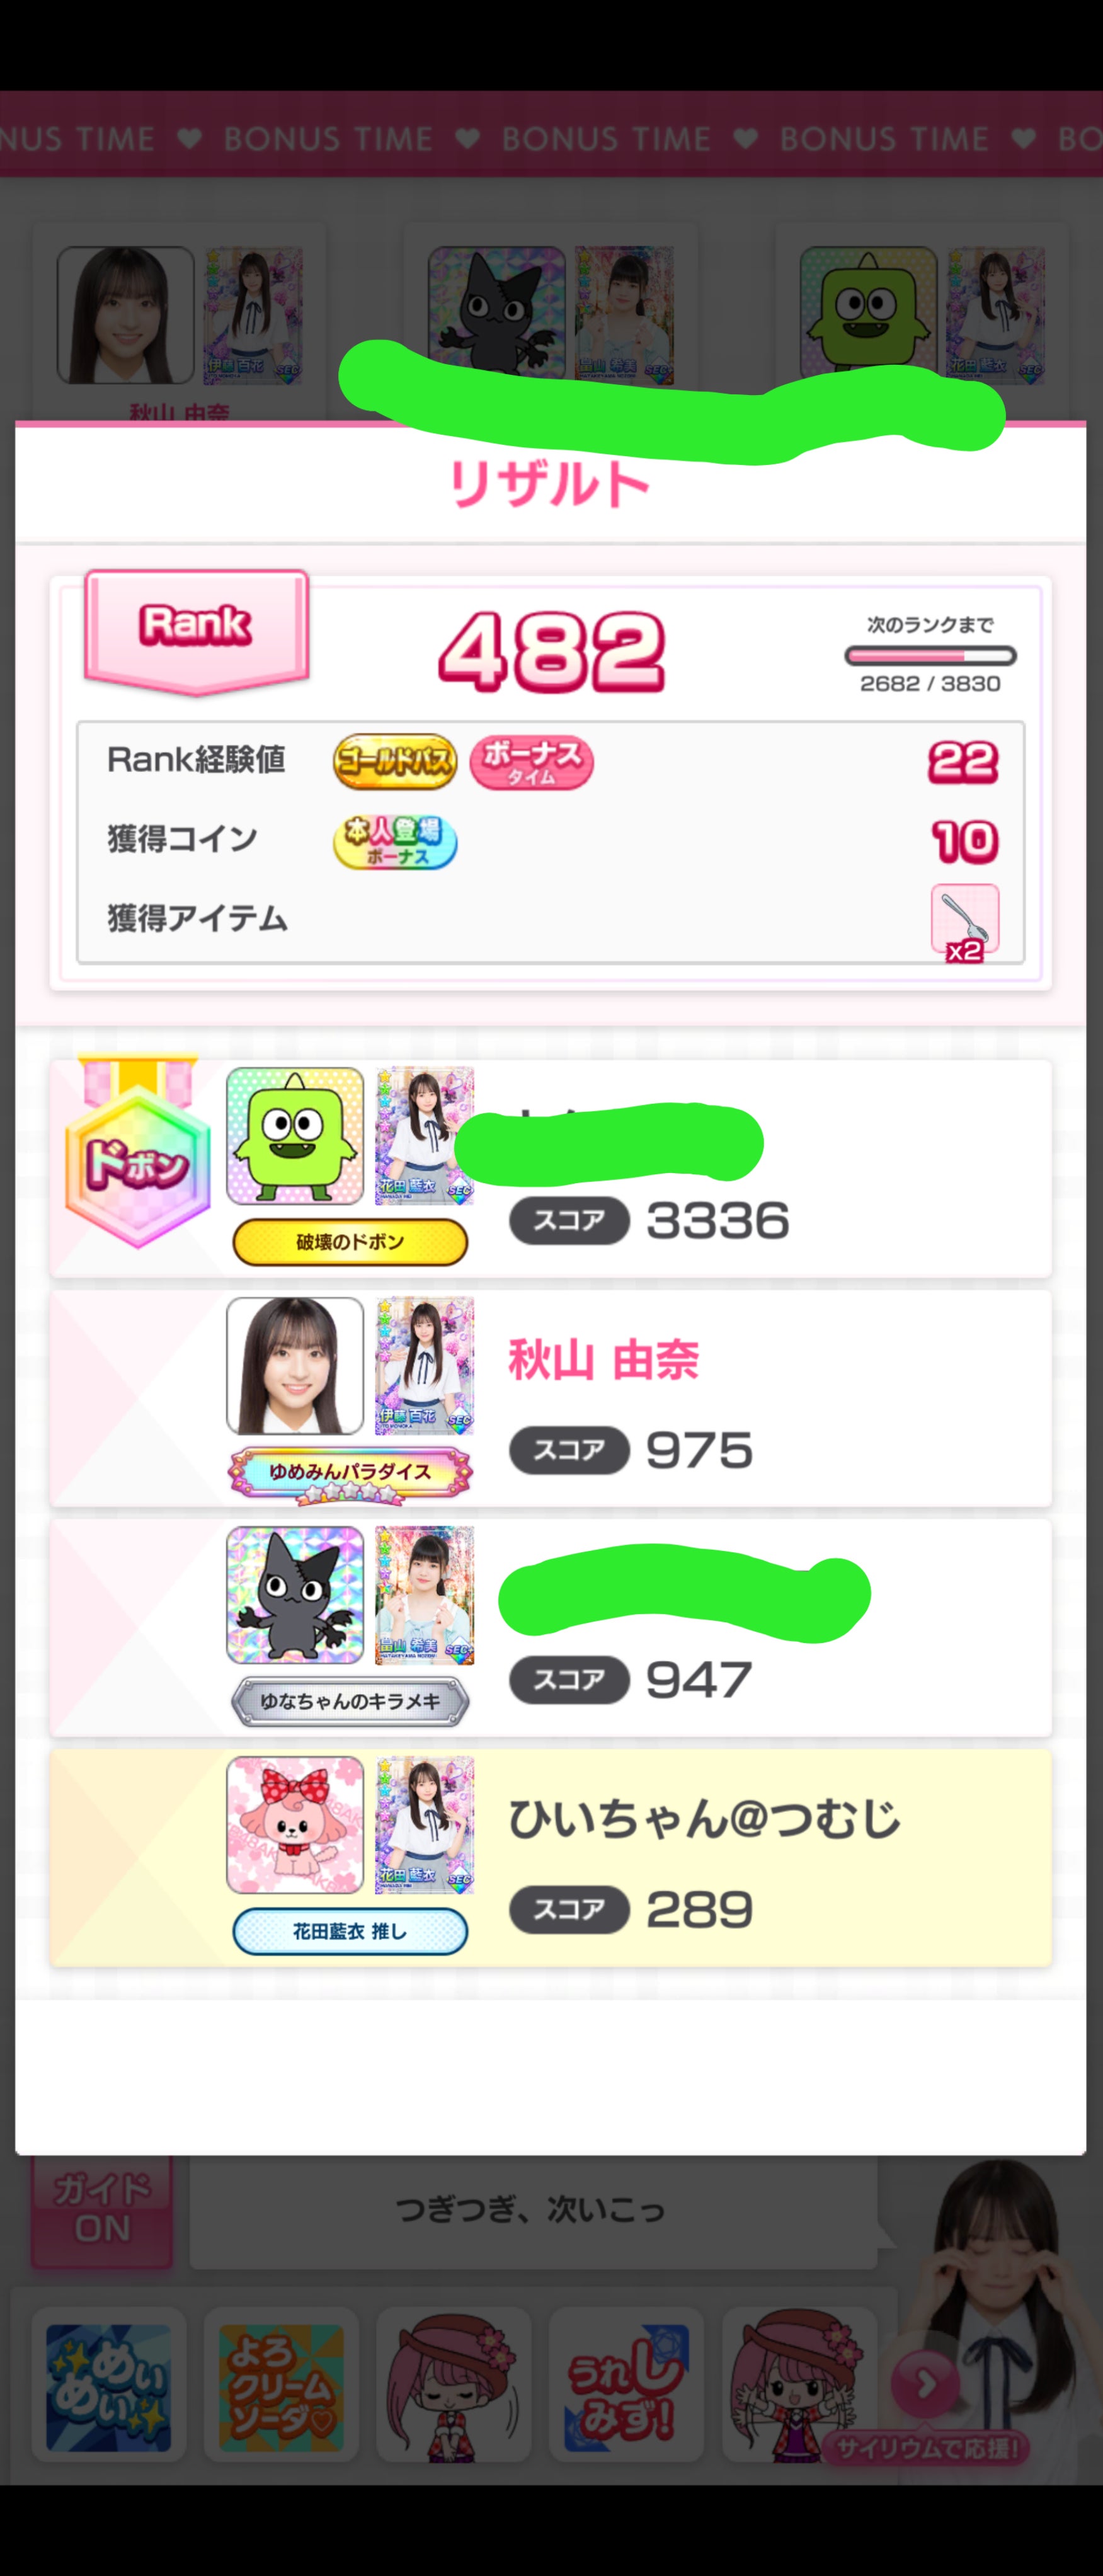Tap the pink poodle avatar with red bow

(295, 1825)
